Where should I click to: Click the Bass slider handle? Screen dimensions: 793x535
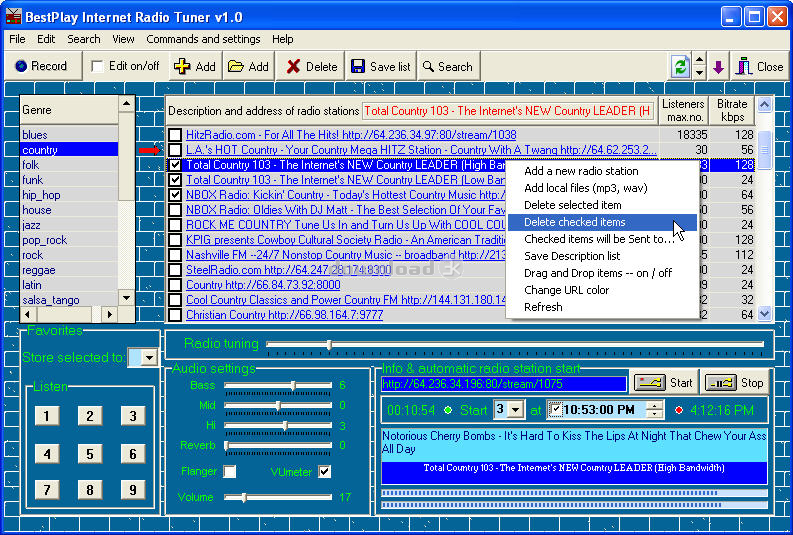tap(293, 386)
